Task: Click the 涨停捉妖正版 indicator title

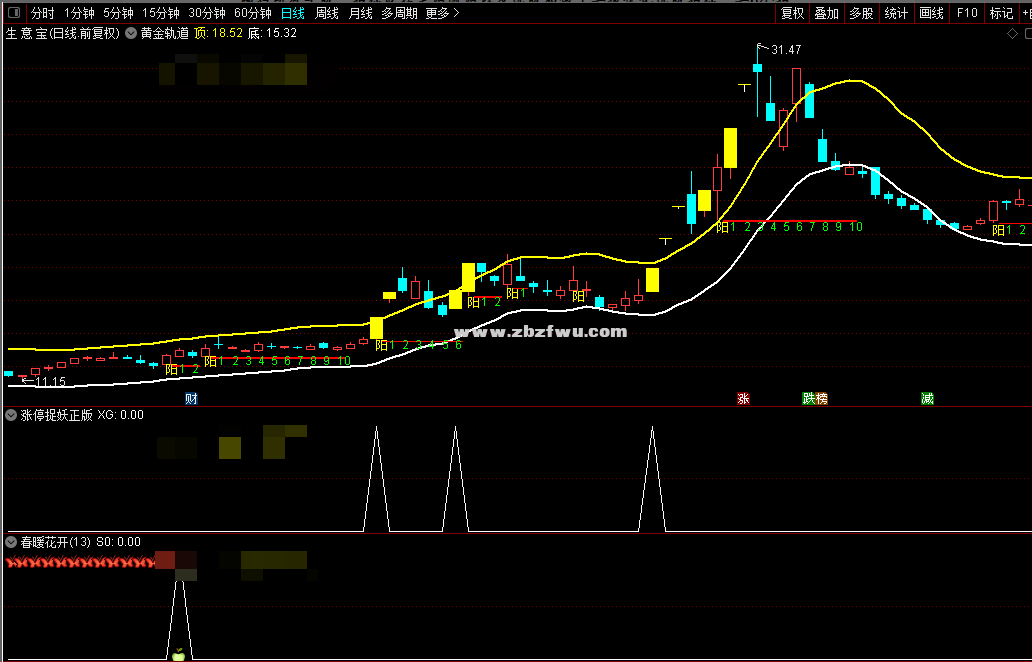Action: pyautogui.click(x=57, y=415)
